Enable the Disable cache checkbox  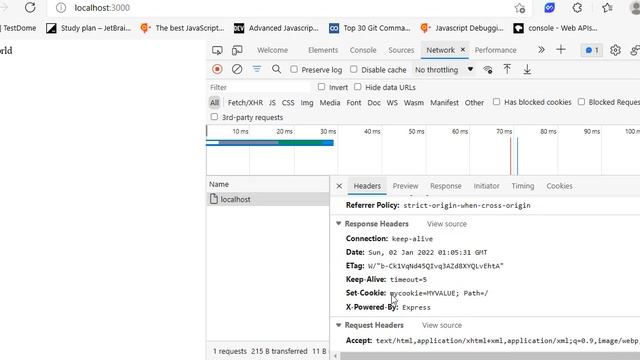[x=353, y=69]
